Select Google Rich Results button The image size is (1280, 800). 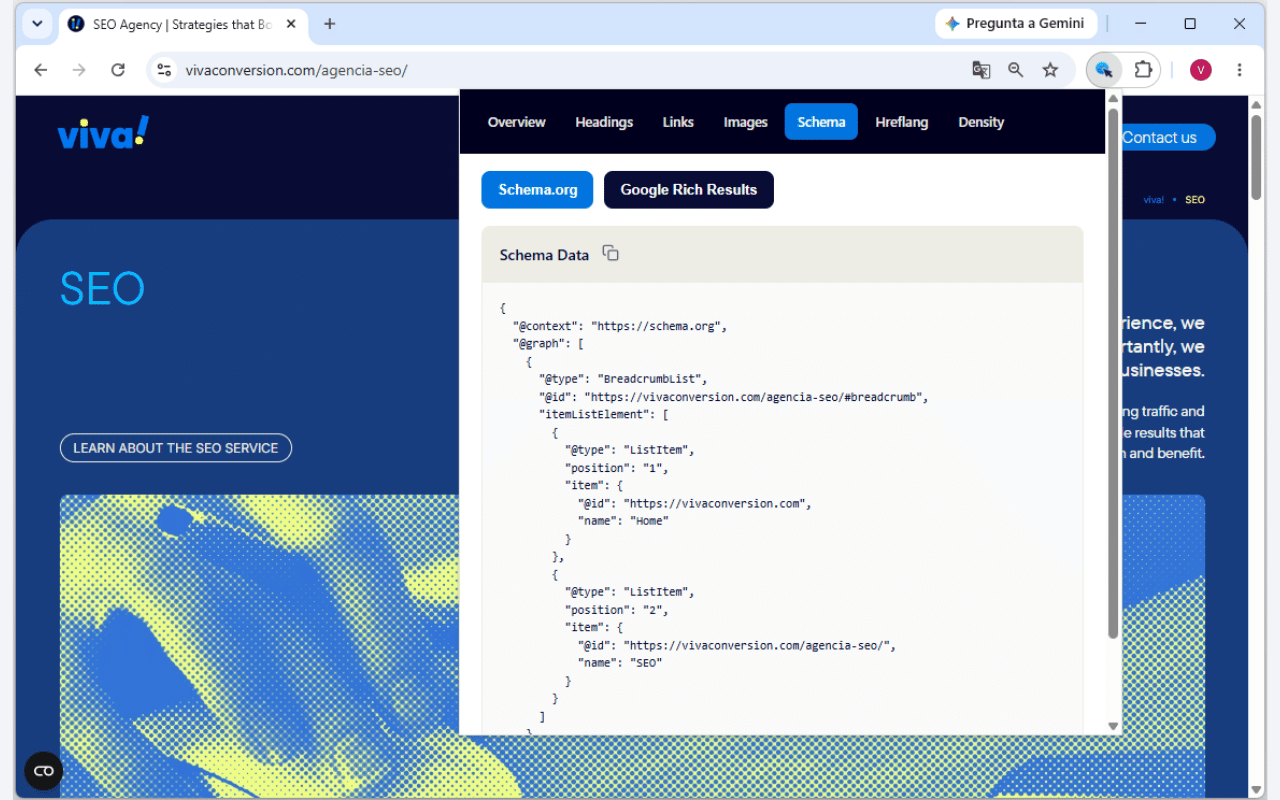689,190
